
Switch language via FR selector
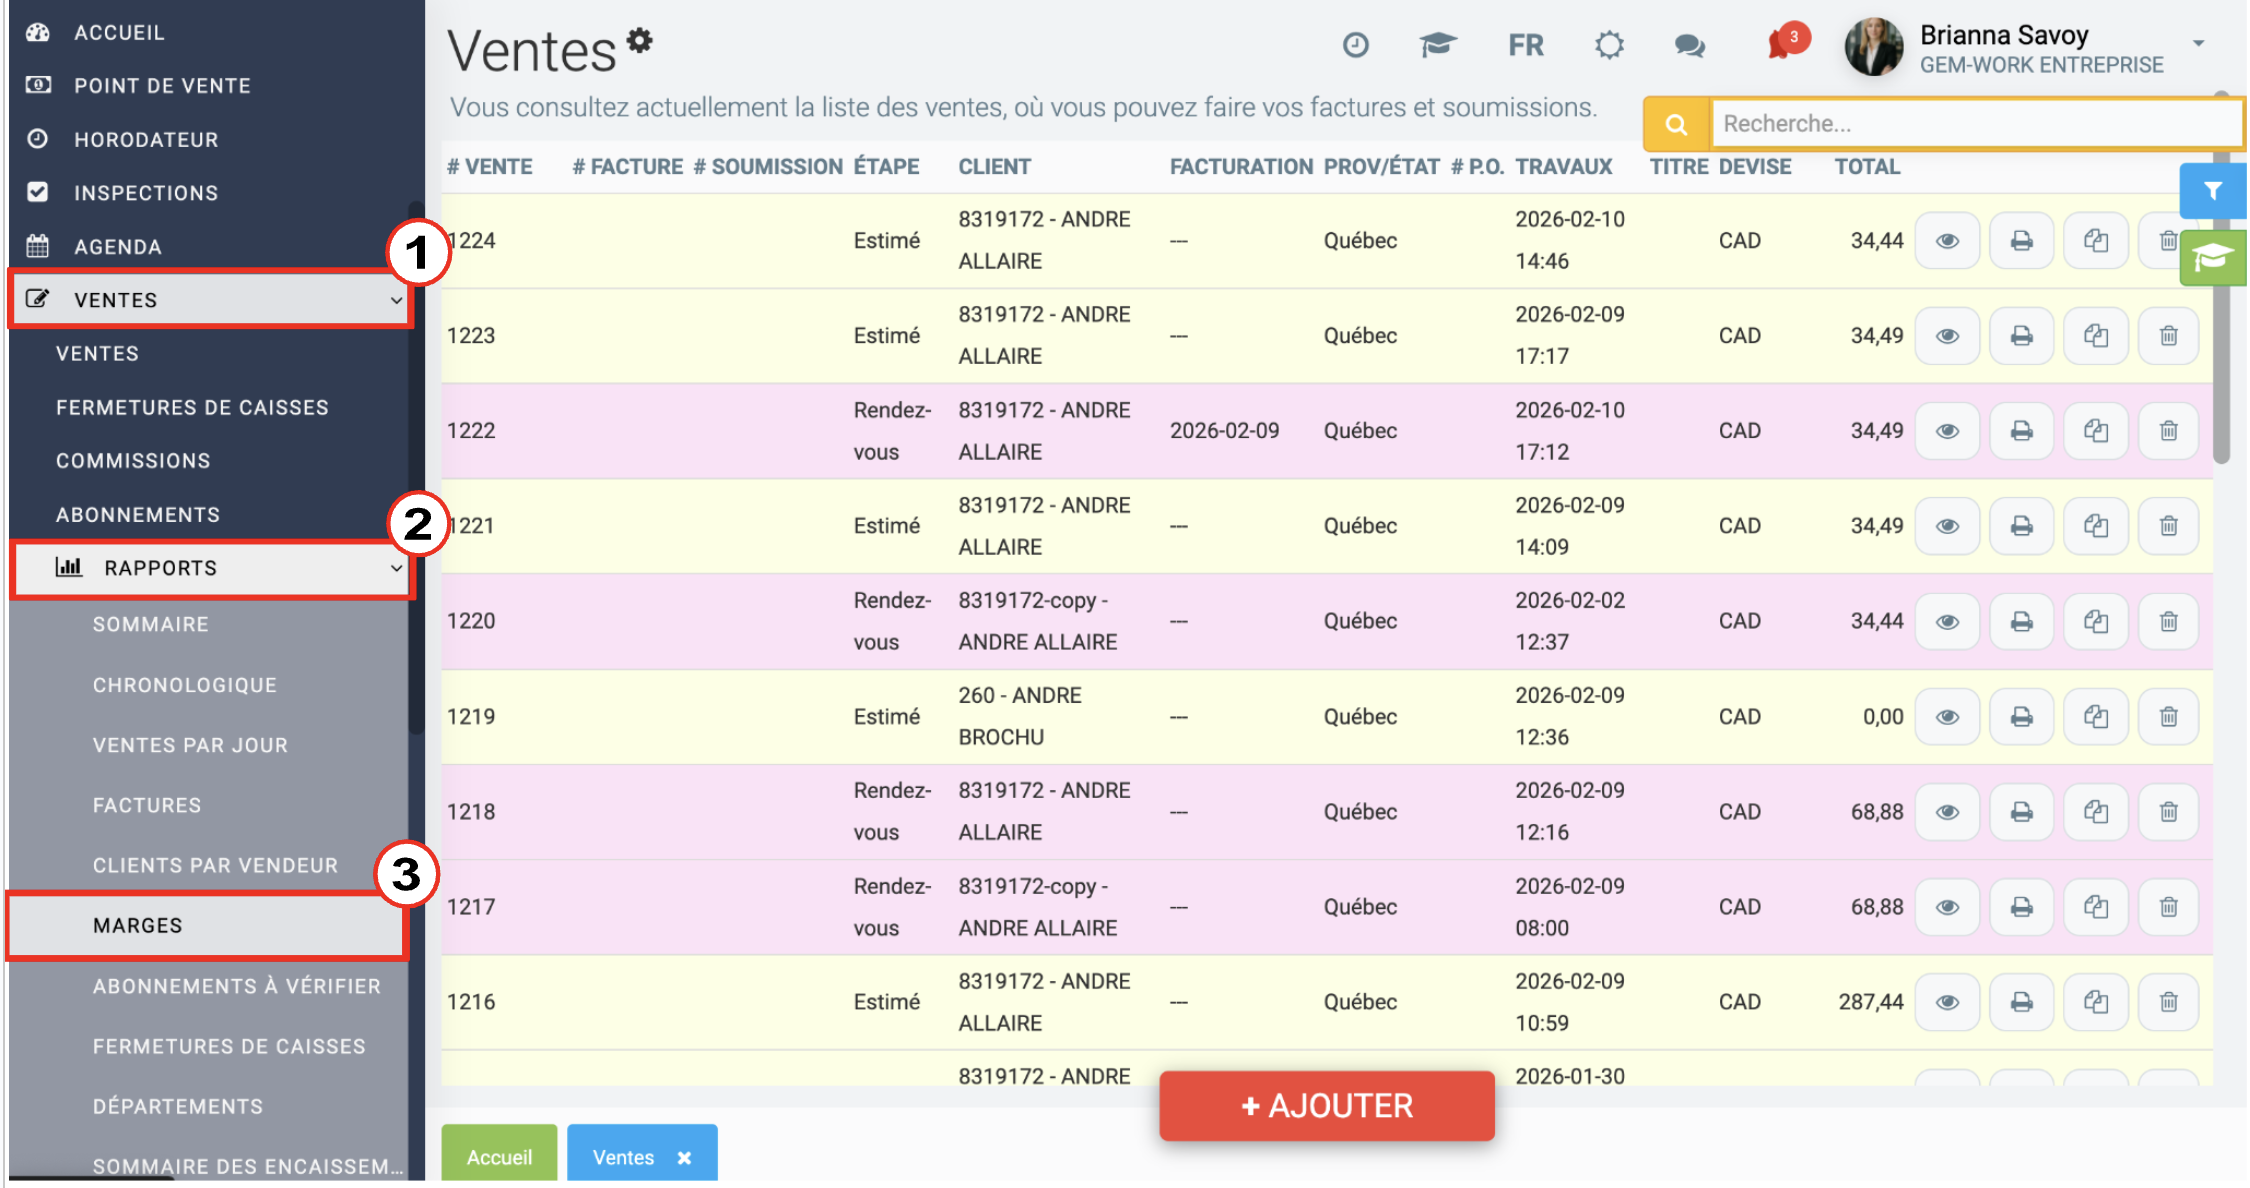pos(1526,45)
